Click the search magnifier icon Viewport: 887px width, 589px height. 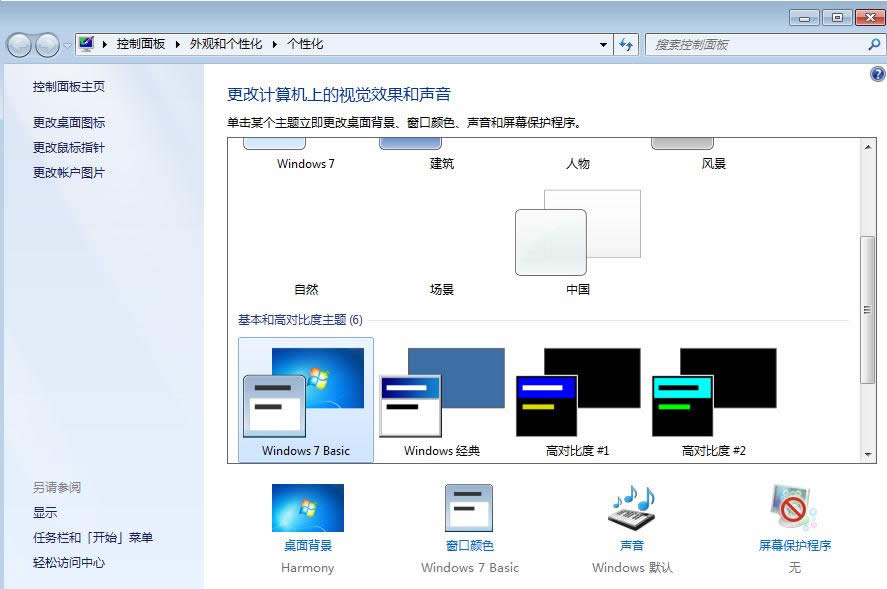pos(873,45)
